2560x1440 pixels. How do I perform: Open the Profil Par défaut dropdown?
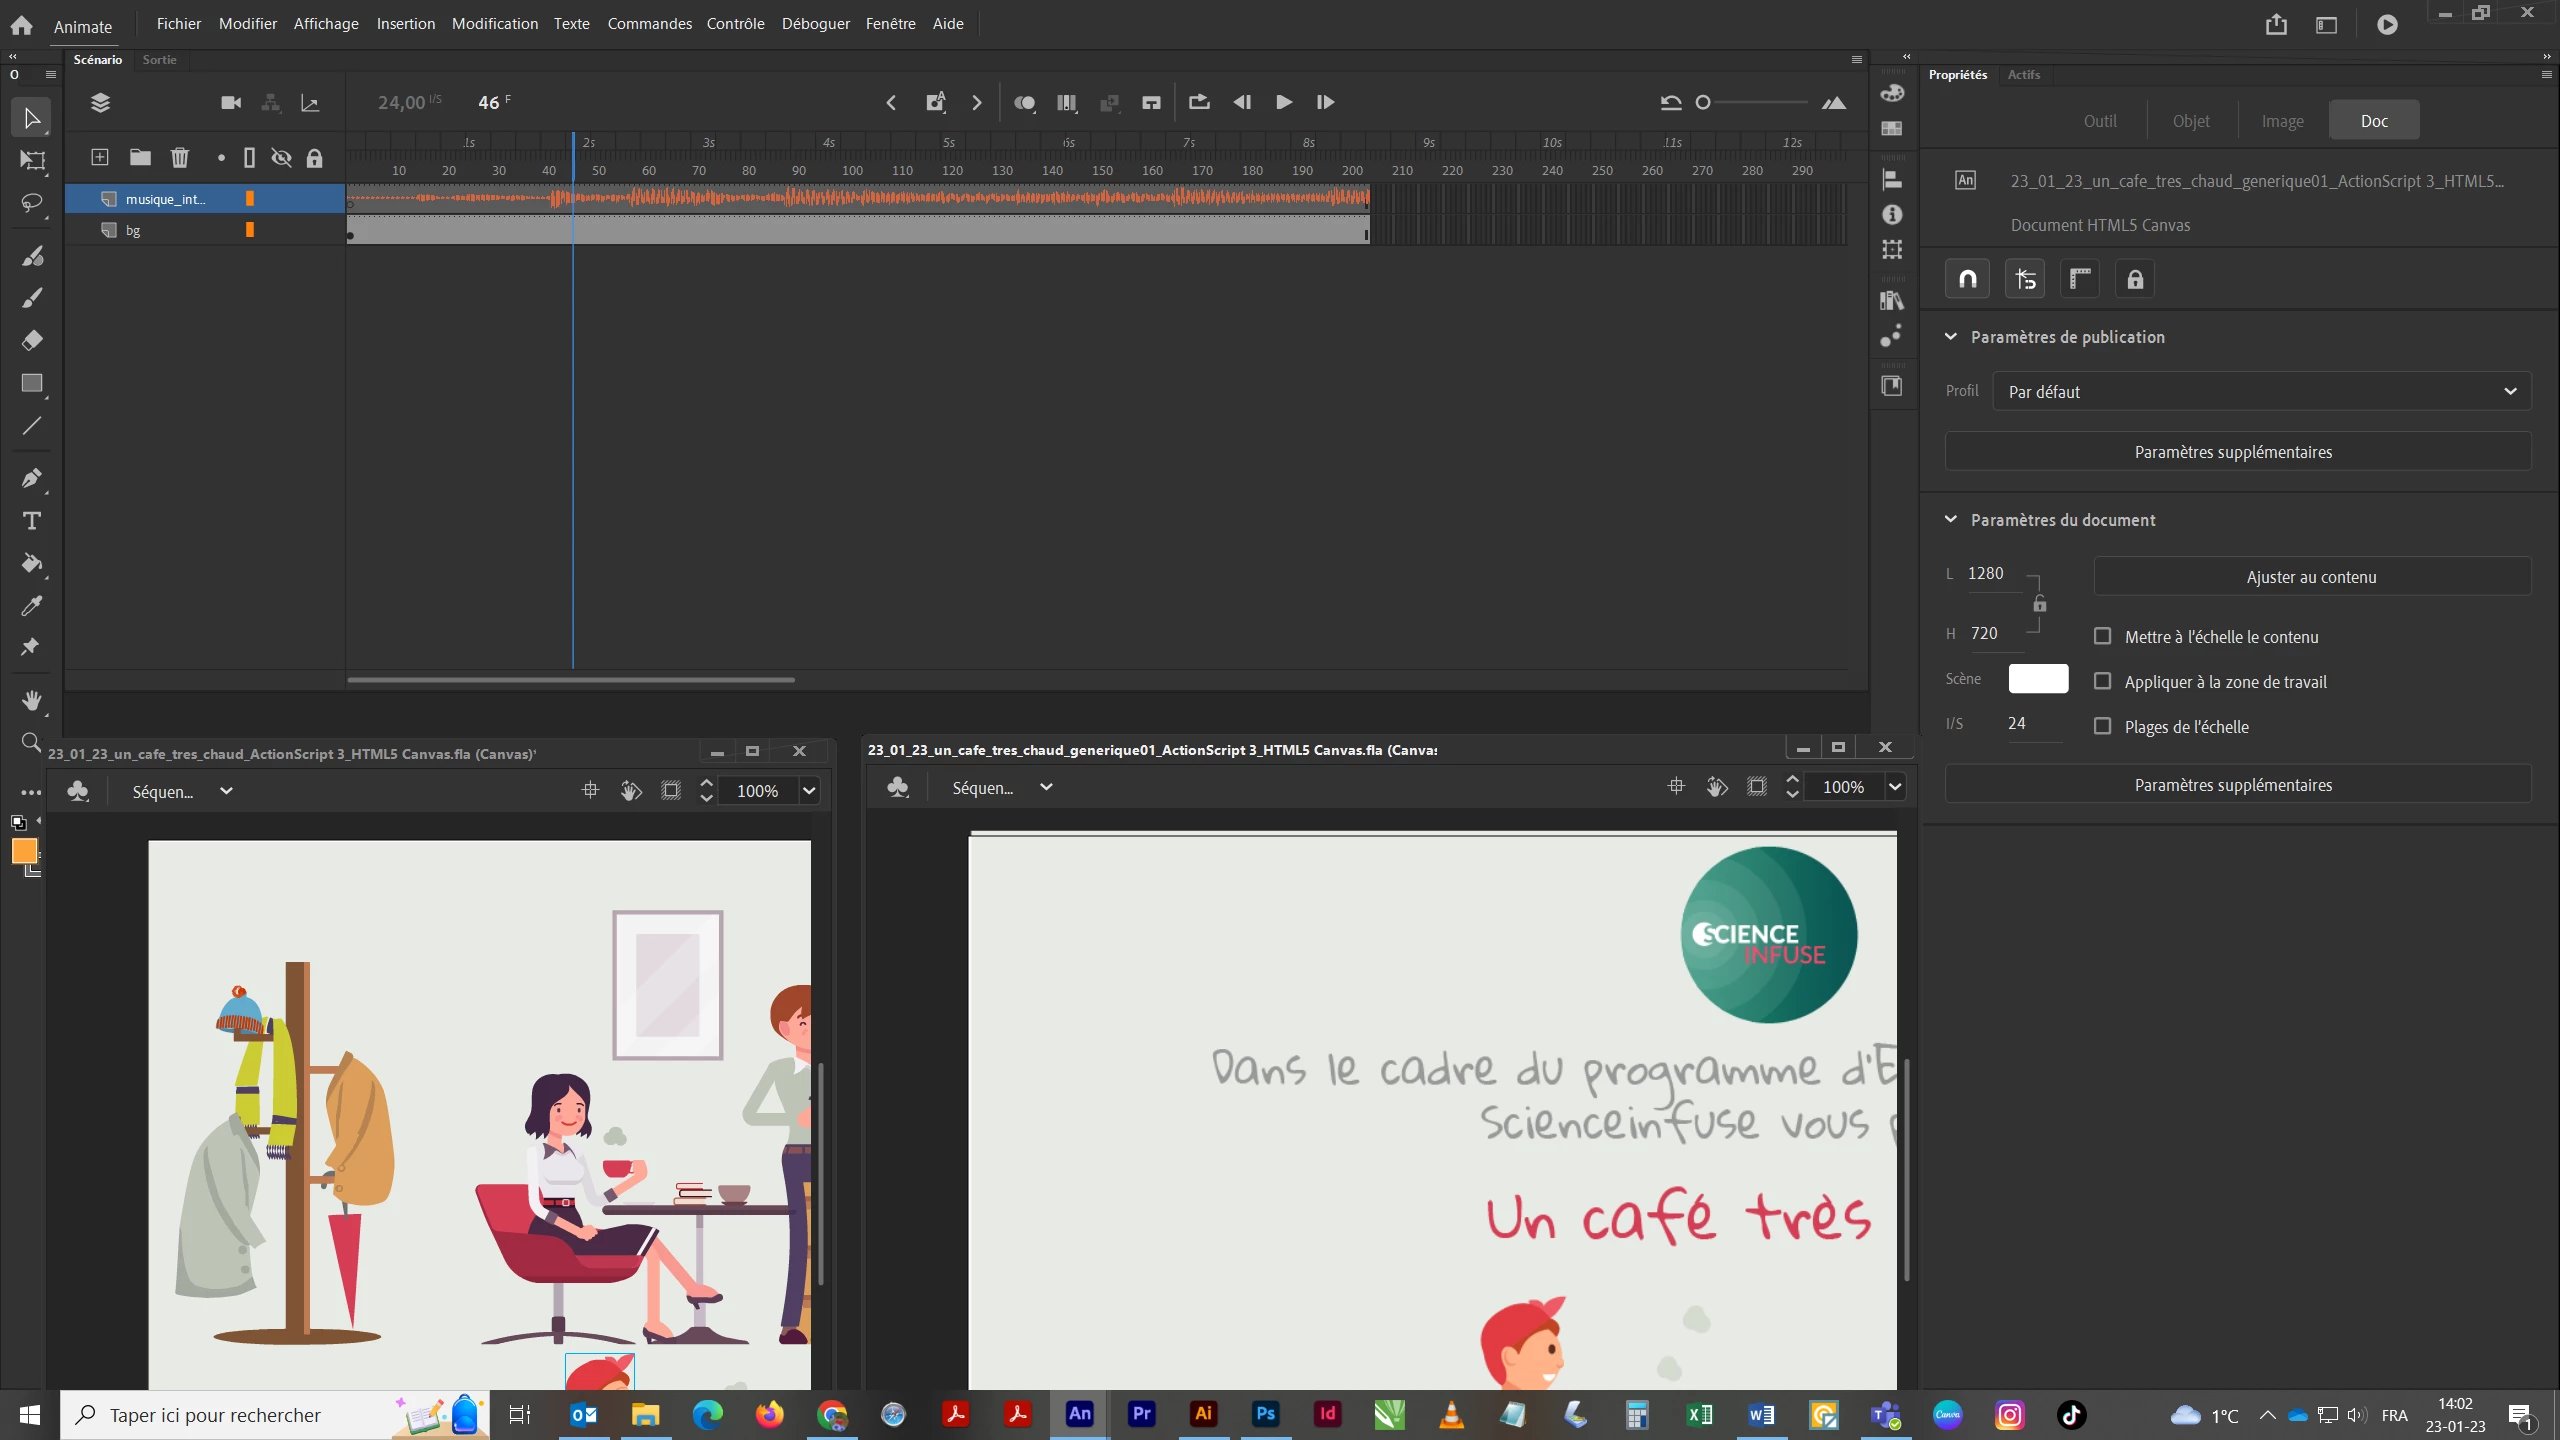[x=2262, y=391]
